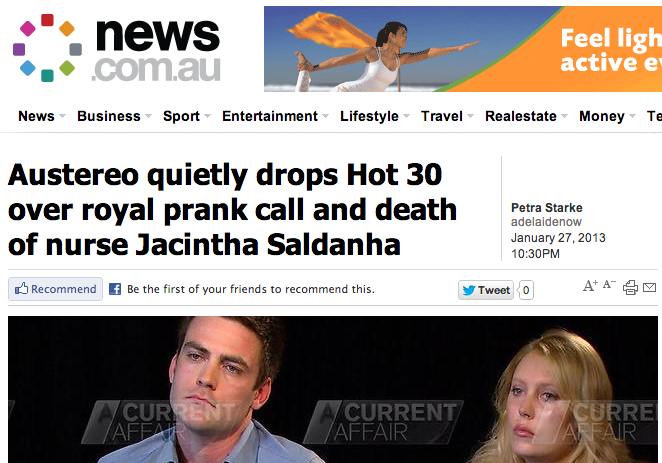
Task: Click the orange yoga banner advertisement
Action: pyautogui.click(x=463, y=49)
